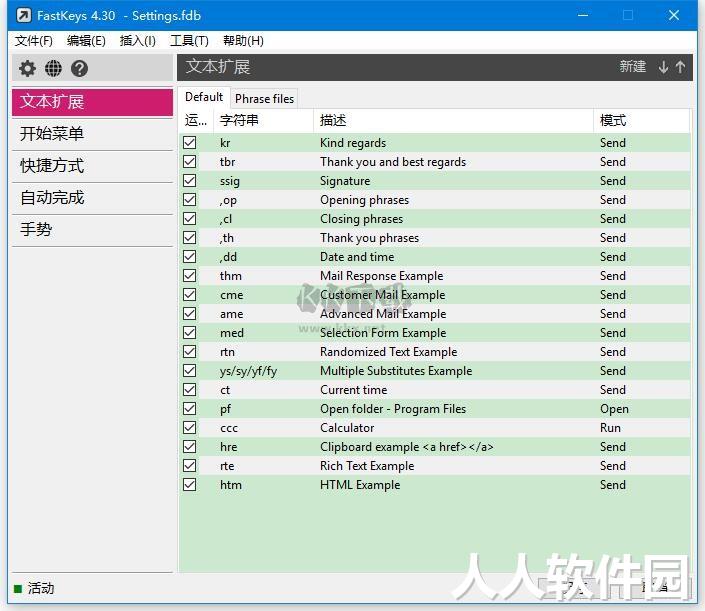
Task: Click the FastKeys title bar icon
Action: coord(24,16)
